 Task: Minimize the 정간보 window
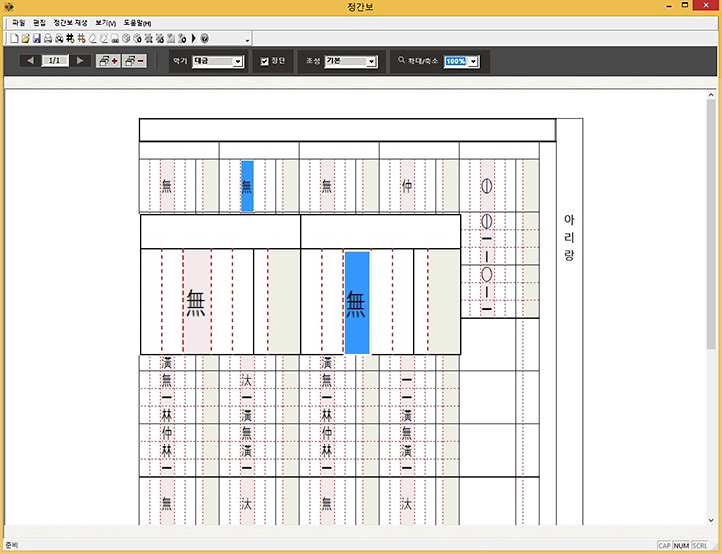coord(669,6)
